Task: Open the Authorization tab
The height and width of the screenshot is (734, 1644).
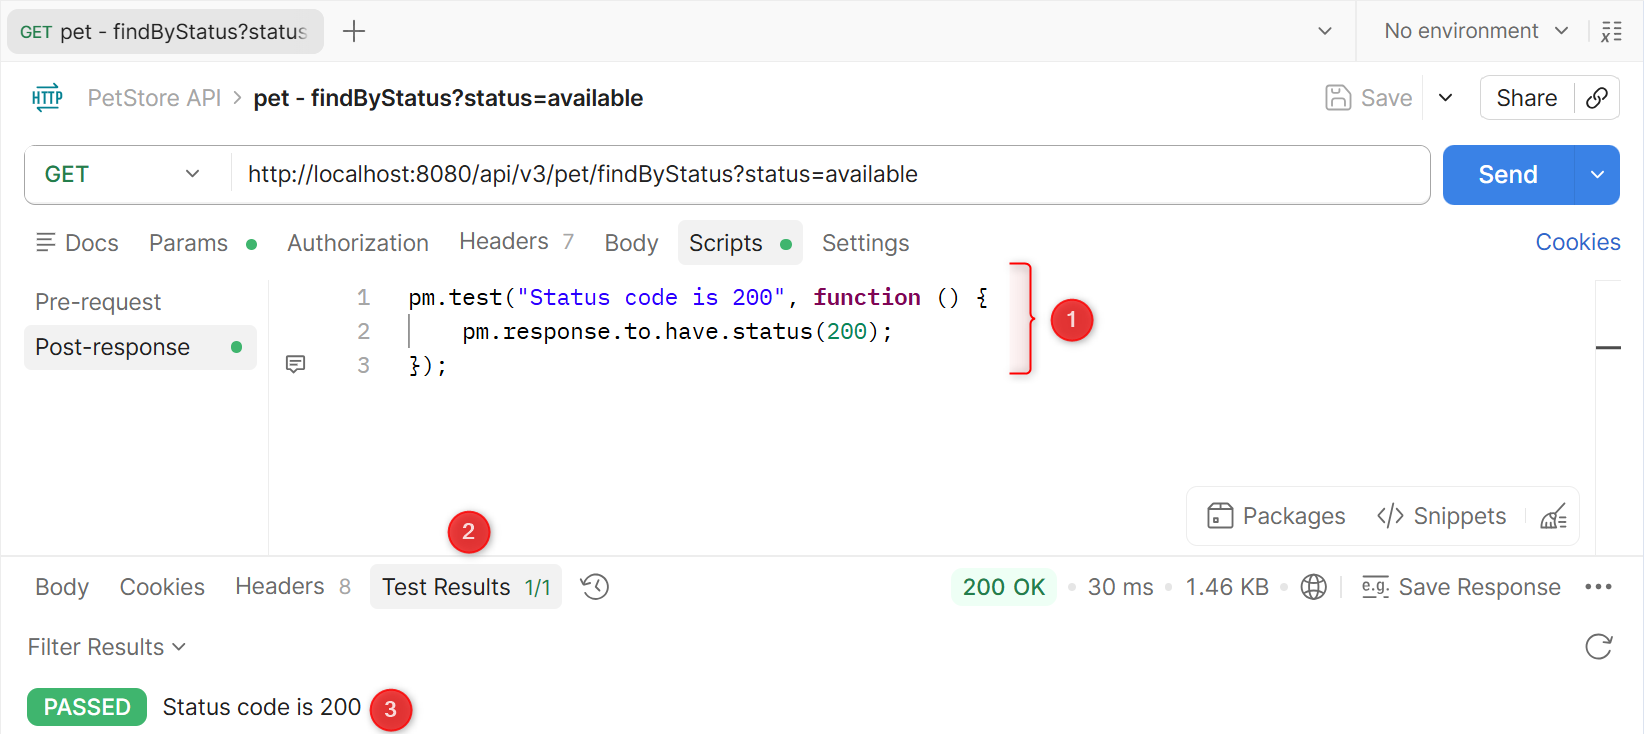Action: [358, 243]
